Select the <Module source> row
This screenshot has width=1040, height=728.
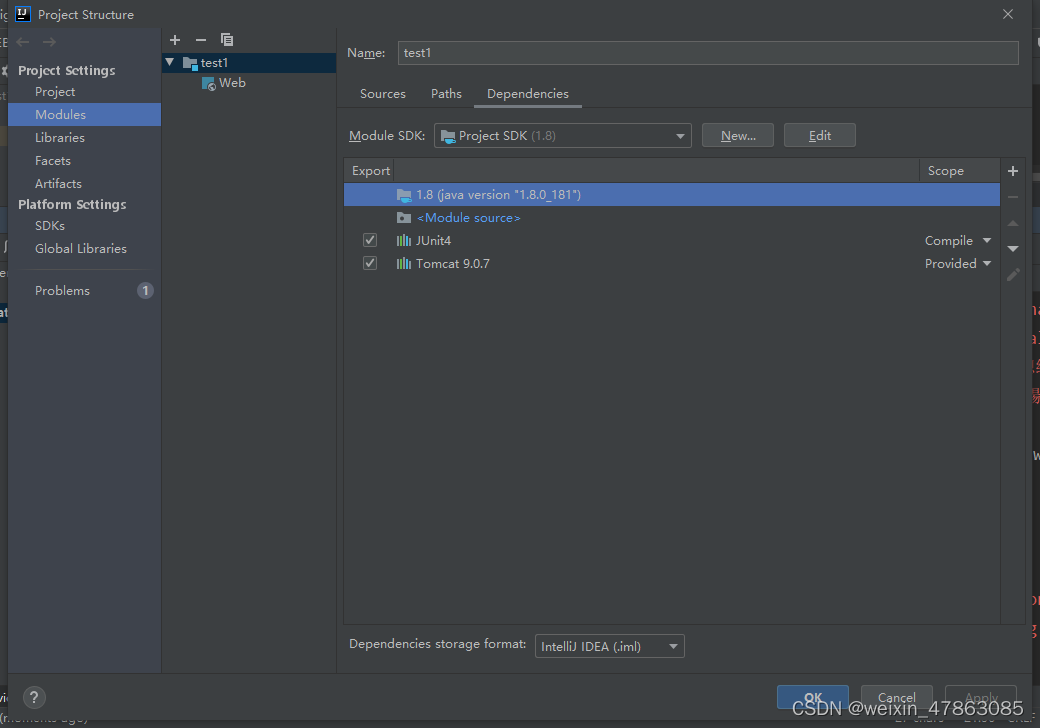click(x=671, y=217)
